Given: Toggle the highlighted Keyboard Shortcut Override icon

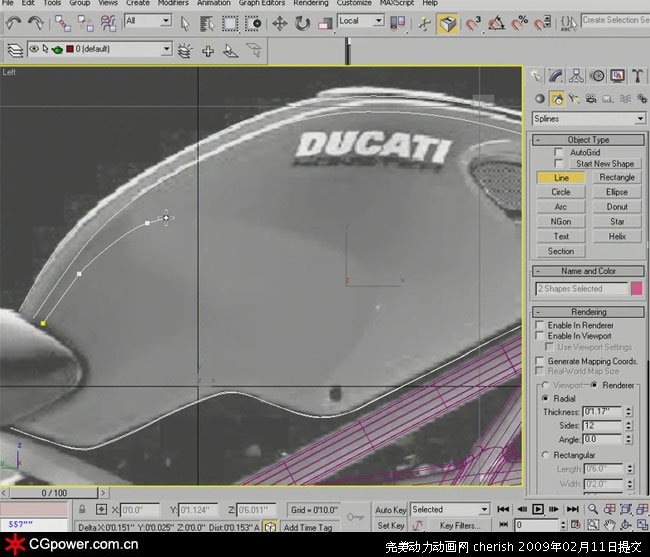Looking at the screenshot, I should (x=447, y=24).
